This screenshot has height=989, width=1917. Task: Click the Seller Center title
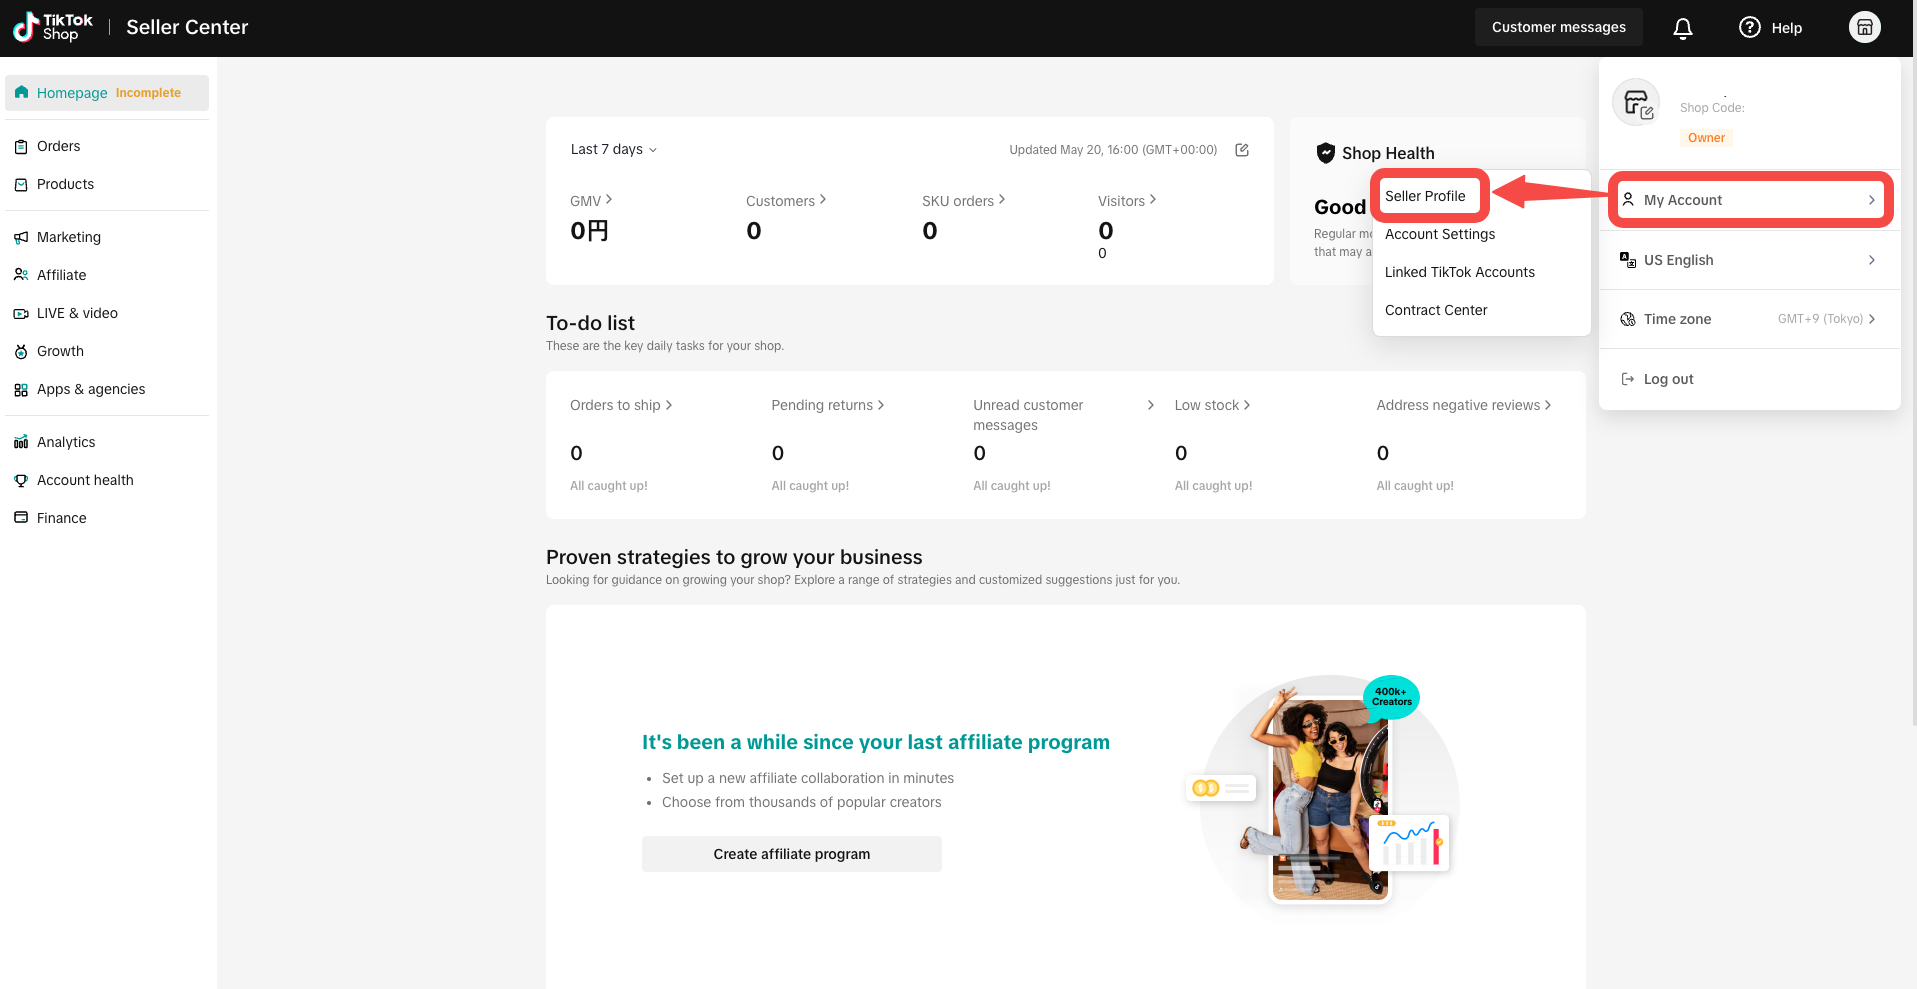[x=187, y=27]
